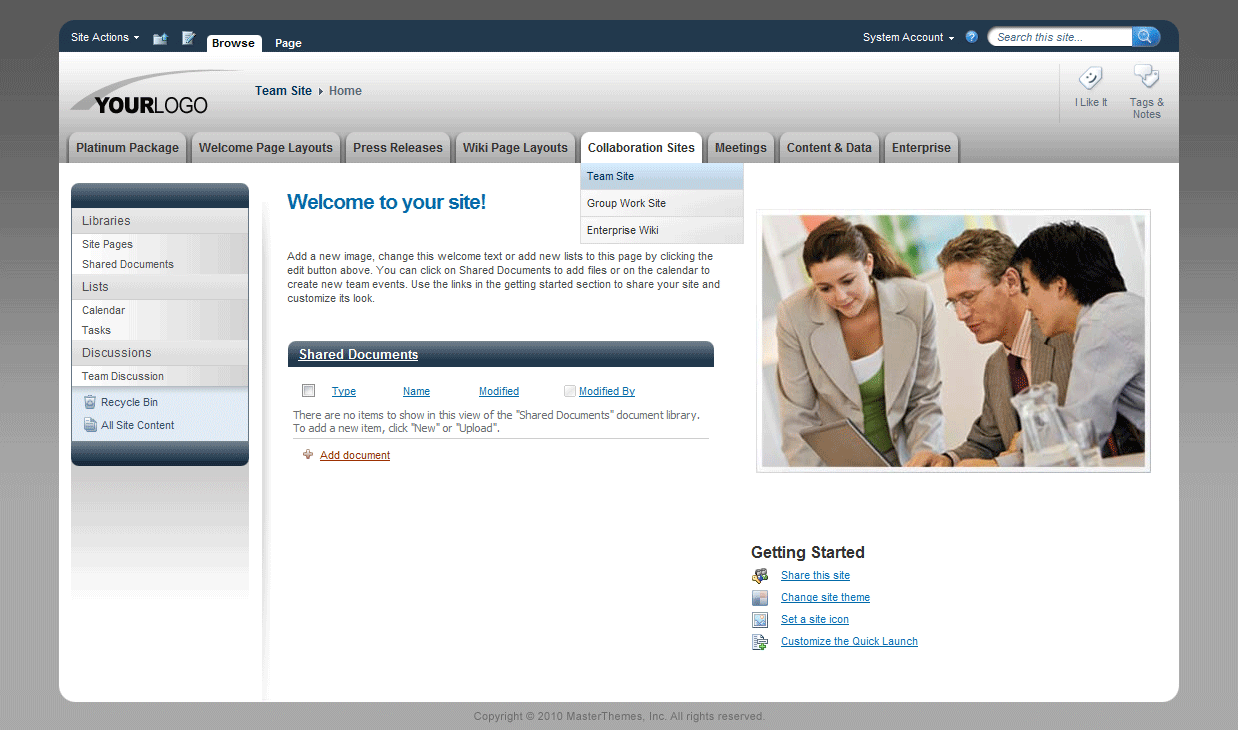Screen dimensions: 1238x730
Task: Click the Help question mark icon
Action: (x=971, y=36)
